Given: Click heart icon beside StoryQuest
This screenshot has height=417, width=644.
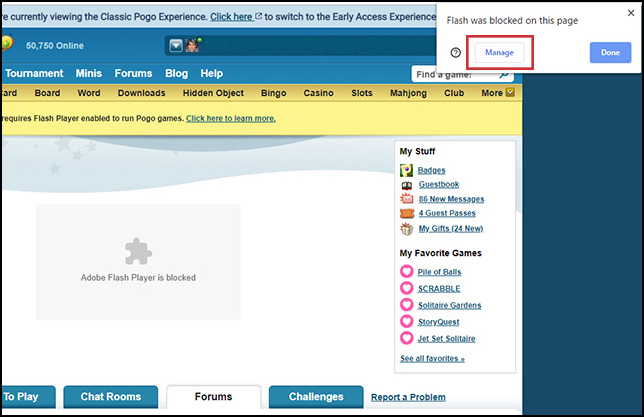Looking at the screenshot, I should 407,321.
